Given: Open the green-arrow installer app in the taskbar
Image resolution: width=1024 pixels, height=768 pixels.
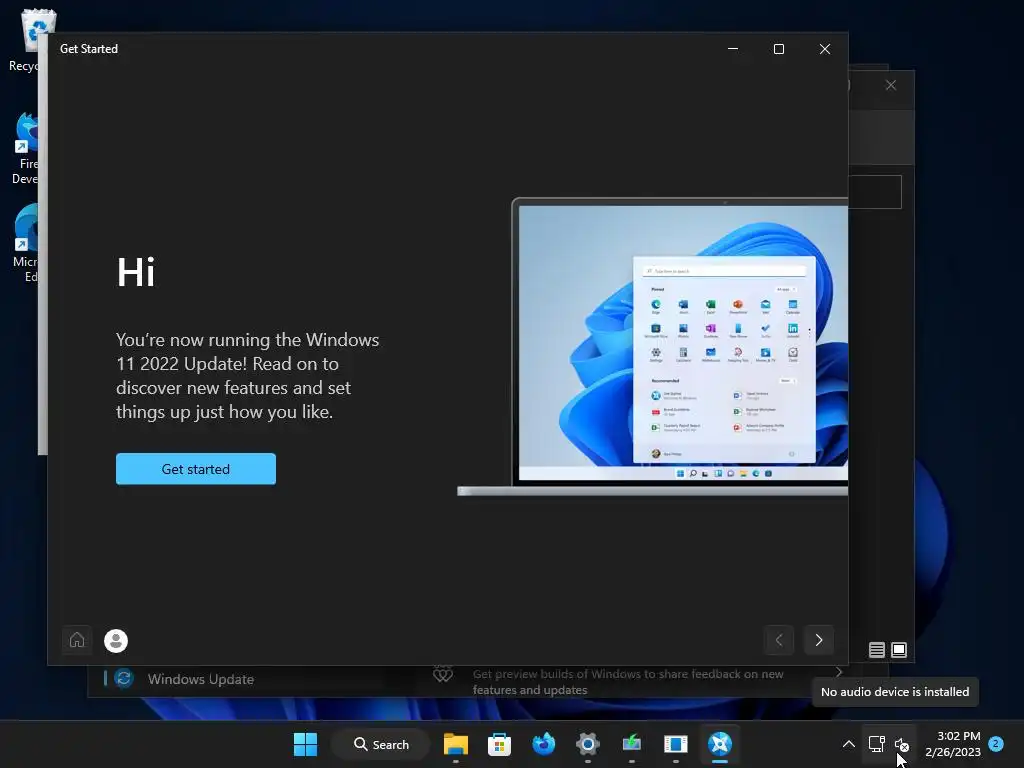Looking at the screenshot, I should click(632, 744).
